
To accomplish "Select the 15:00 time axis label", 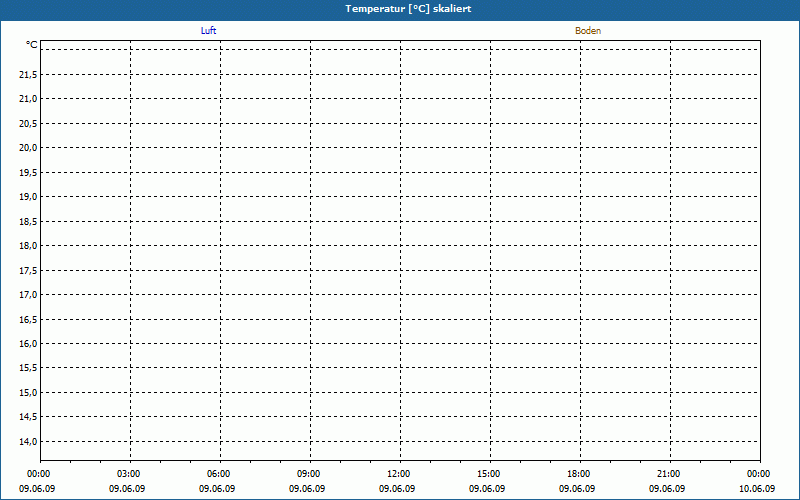I will (x=489, y=474).
